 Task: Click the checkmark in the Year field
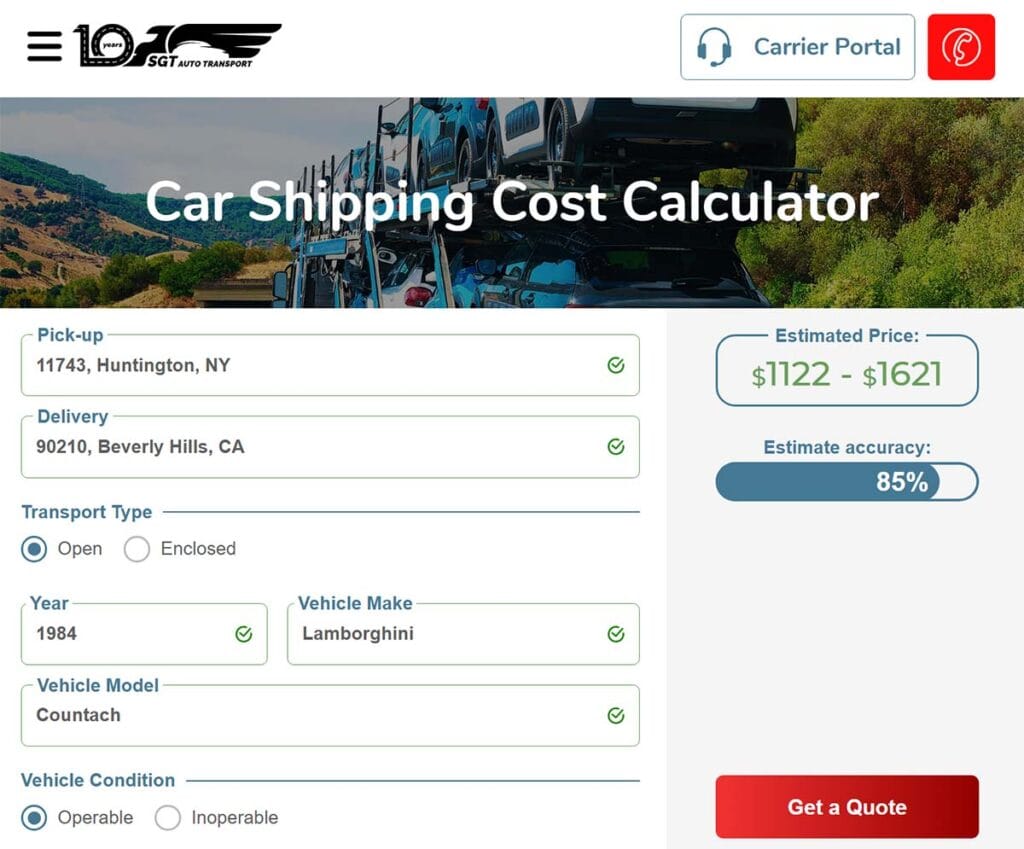pyautogui.click(x=245, y=634)
